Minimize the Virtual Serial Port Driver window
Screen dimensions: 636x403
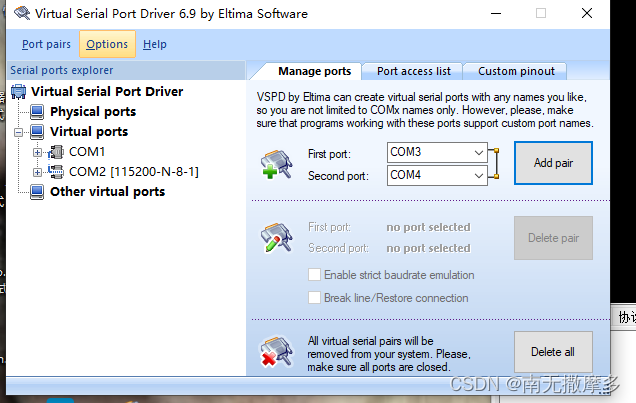coord(496,13)
